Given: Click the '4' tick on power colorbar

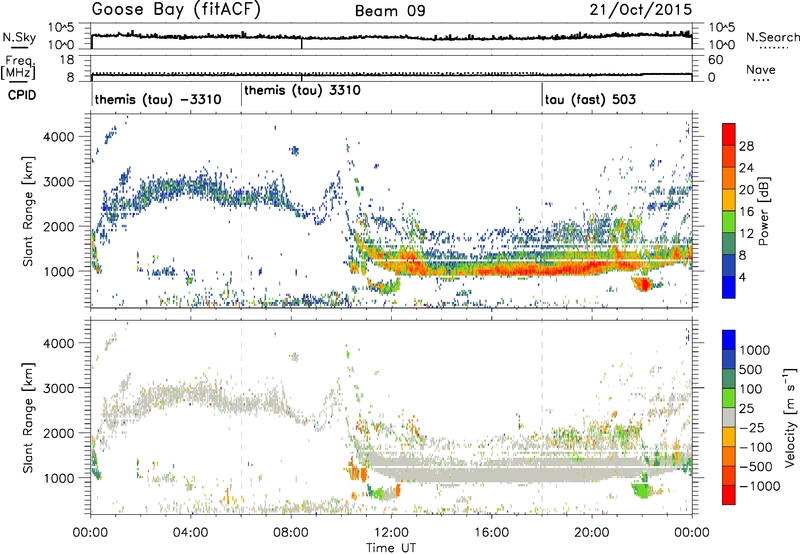Looking at the screenshot, I should tap(743, 278).
